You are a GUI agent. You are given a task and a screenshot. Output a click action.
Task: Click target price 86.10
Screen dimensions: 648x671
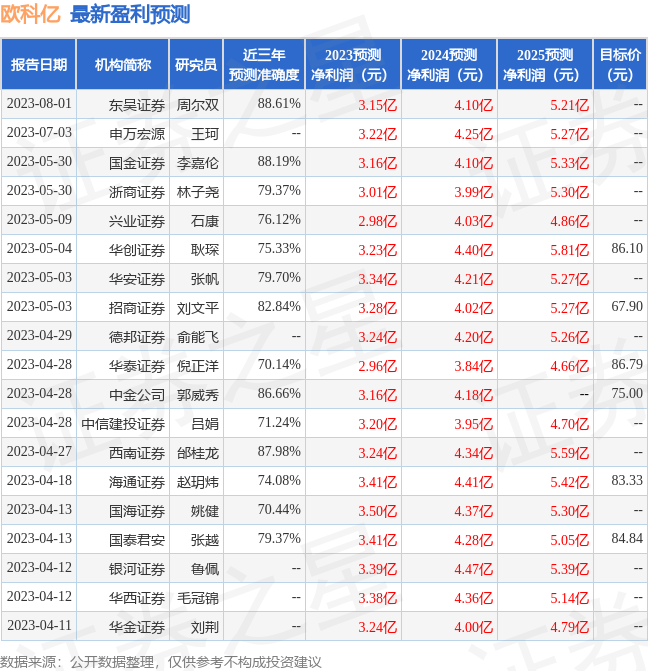(x=627, y=249)
